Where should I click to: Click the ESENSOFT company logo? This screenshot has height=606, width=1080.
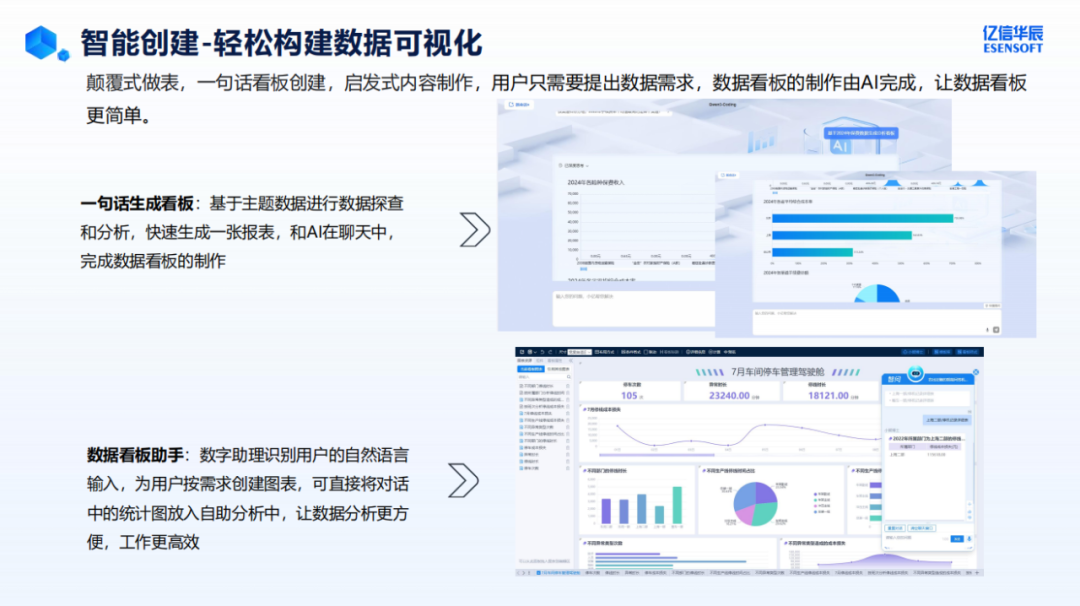tap(1012, 39)
